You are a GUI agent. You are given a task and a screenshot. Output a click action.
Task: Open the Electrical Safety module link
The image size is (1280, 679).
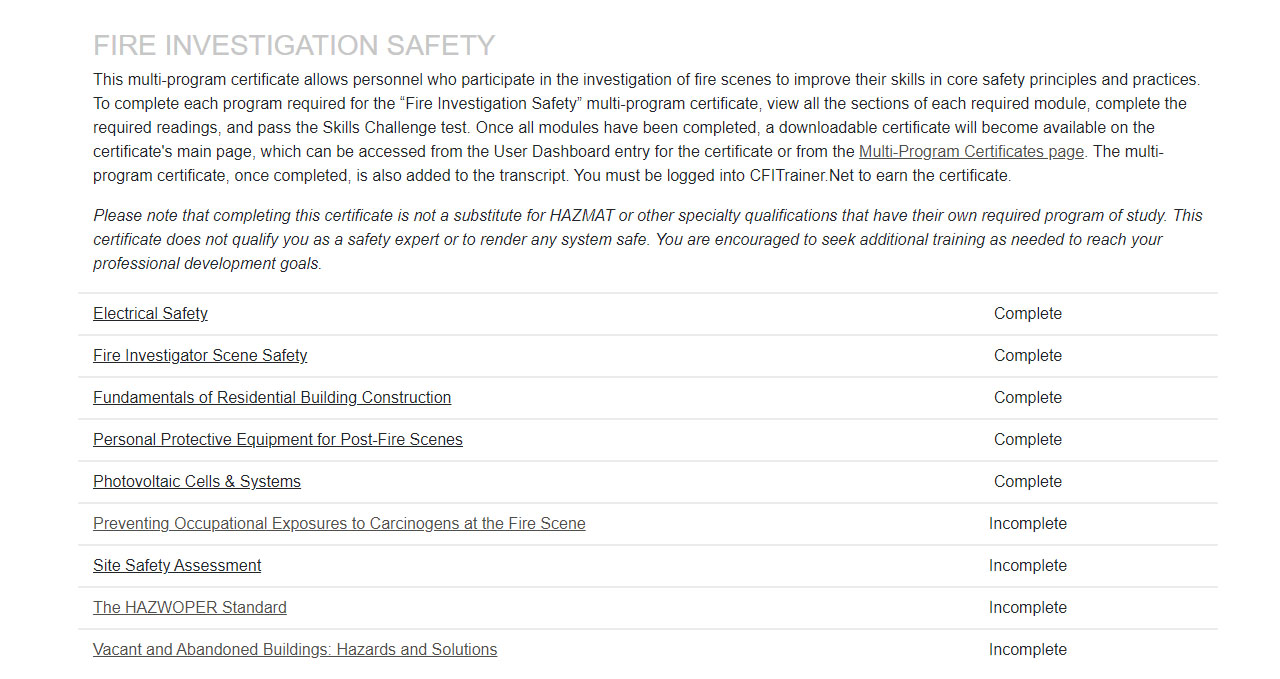click(150, 313)
